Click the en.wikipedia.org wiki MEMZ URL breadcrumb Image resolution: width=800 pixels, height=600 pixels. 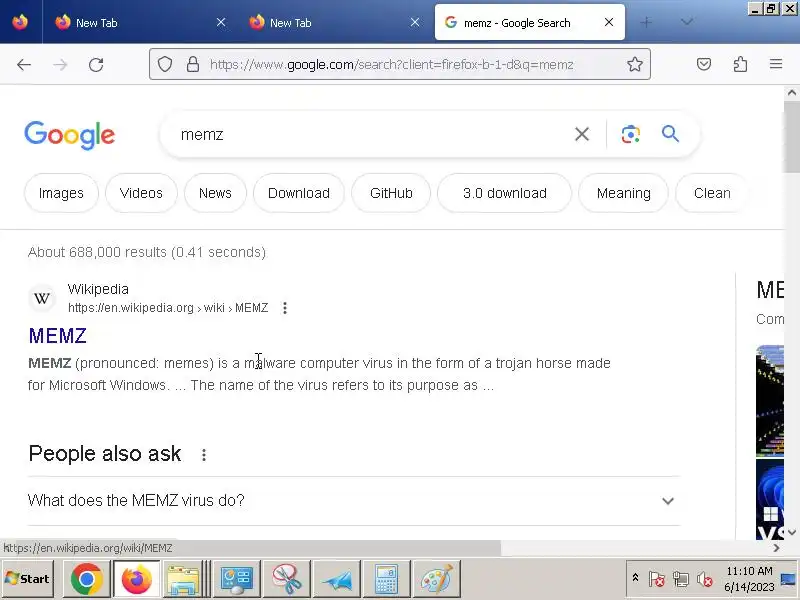(x=168, y=308)
